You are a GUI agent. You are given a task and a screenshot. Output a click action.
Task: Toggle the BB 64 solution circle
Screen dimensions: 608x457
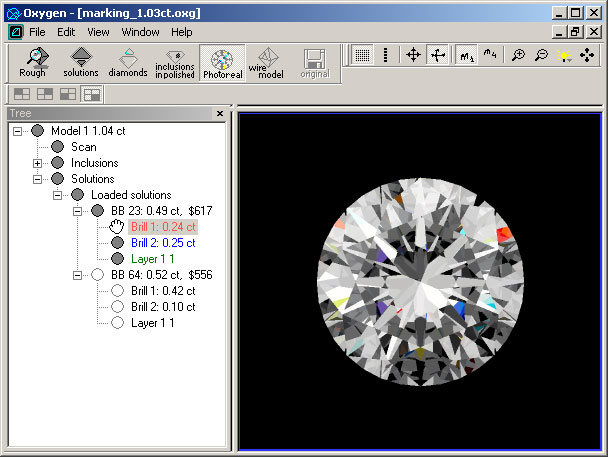point(97,275)
